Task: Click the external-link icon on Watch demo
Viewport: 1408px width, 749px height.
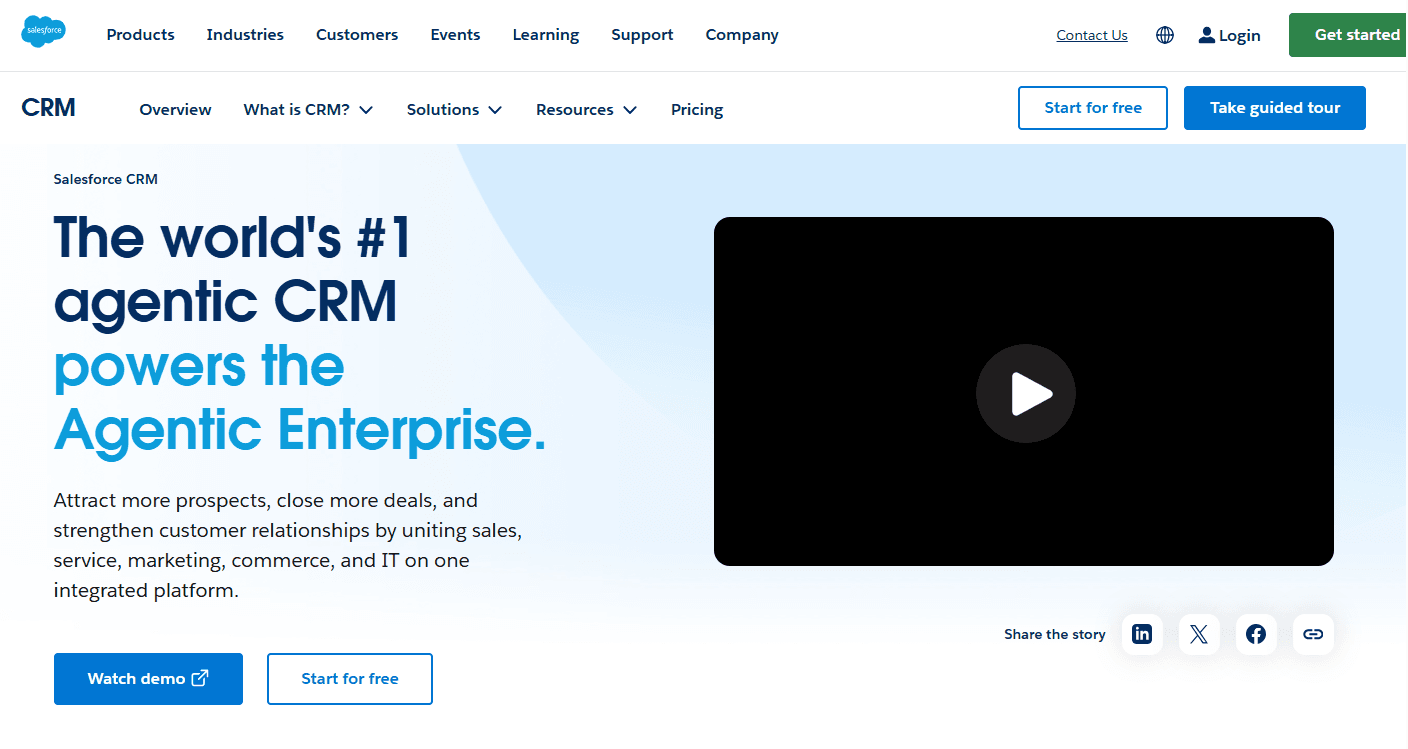Action: 200,678
